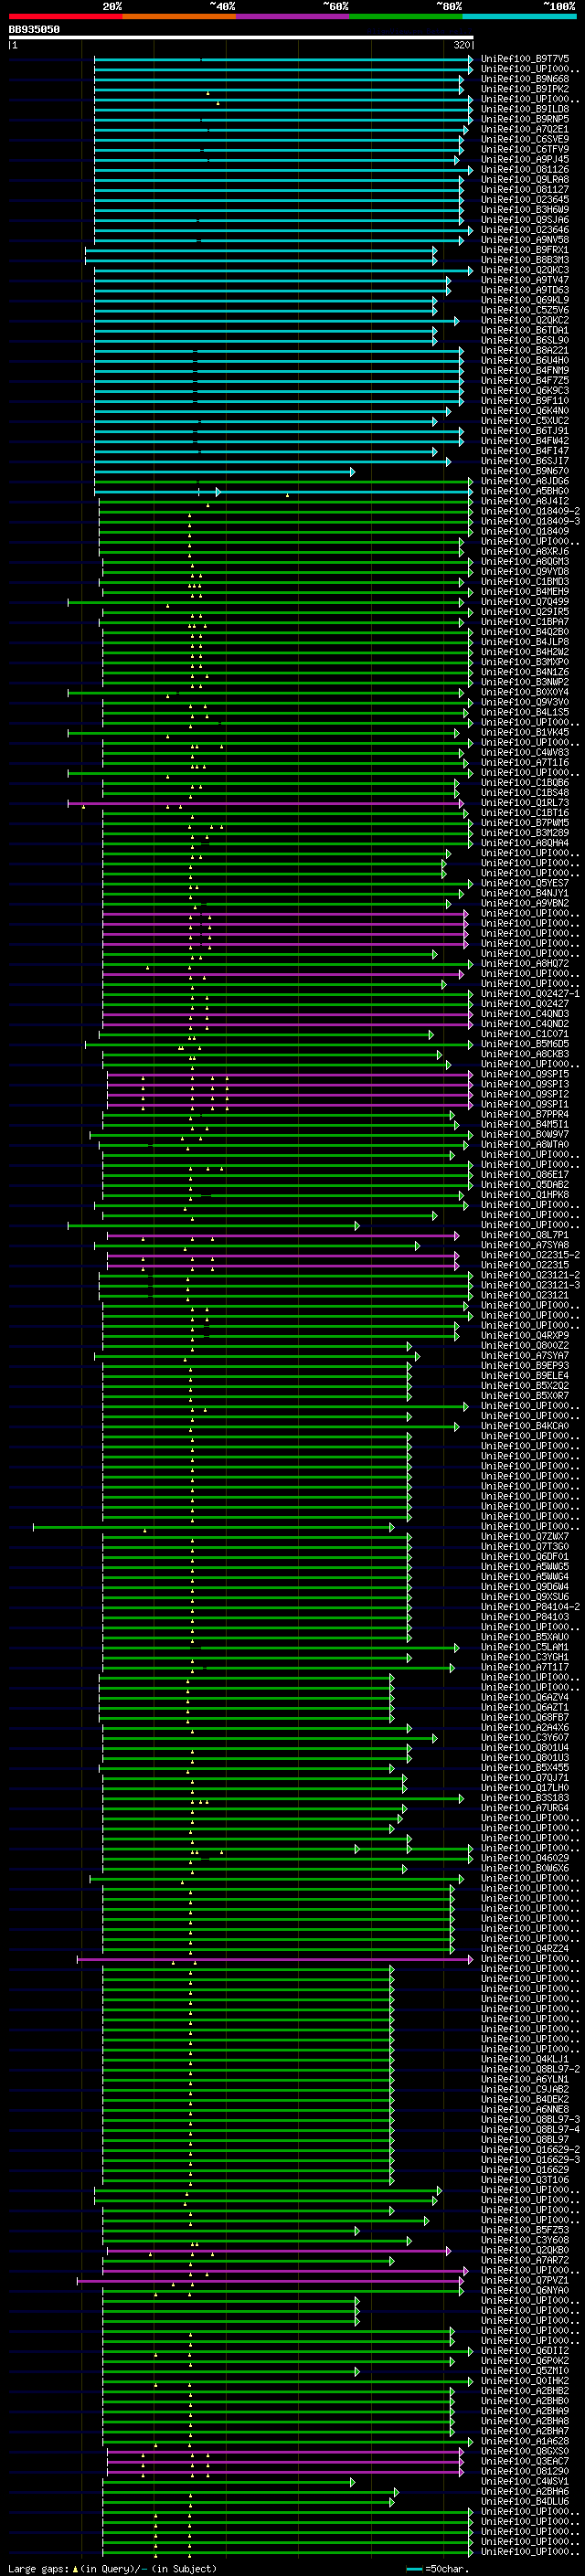This screenshot has width=585, height=2576.
Task: Open isoform UniRef100_Q18409-2
Action: 530,511
